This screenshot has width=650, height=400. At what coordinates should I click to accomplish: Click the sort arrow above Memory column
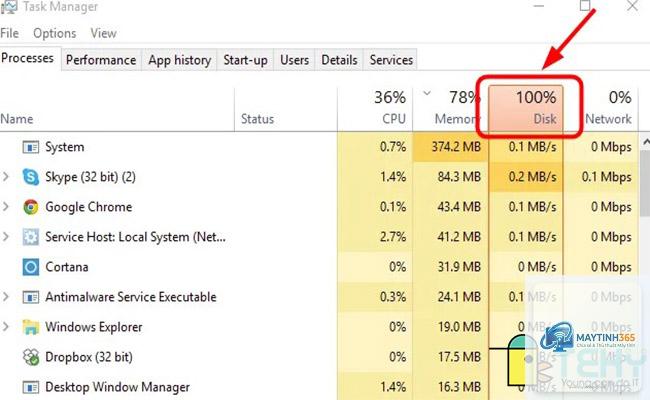427,93
